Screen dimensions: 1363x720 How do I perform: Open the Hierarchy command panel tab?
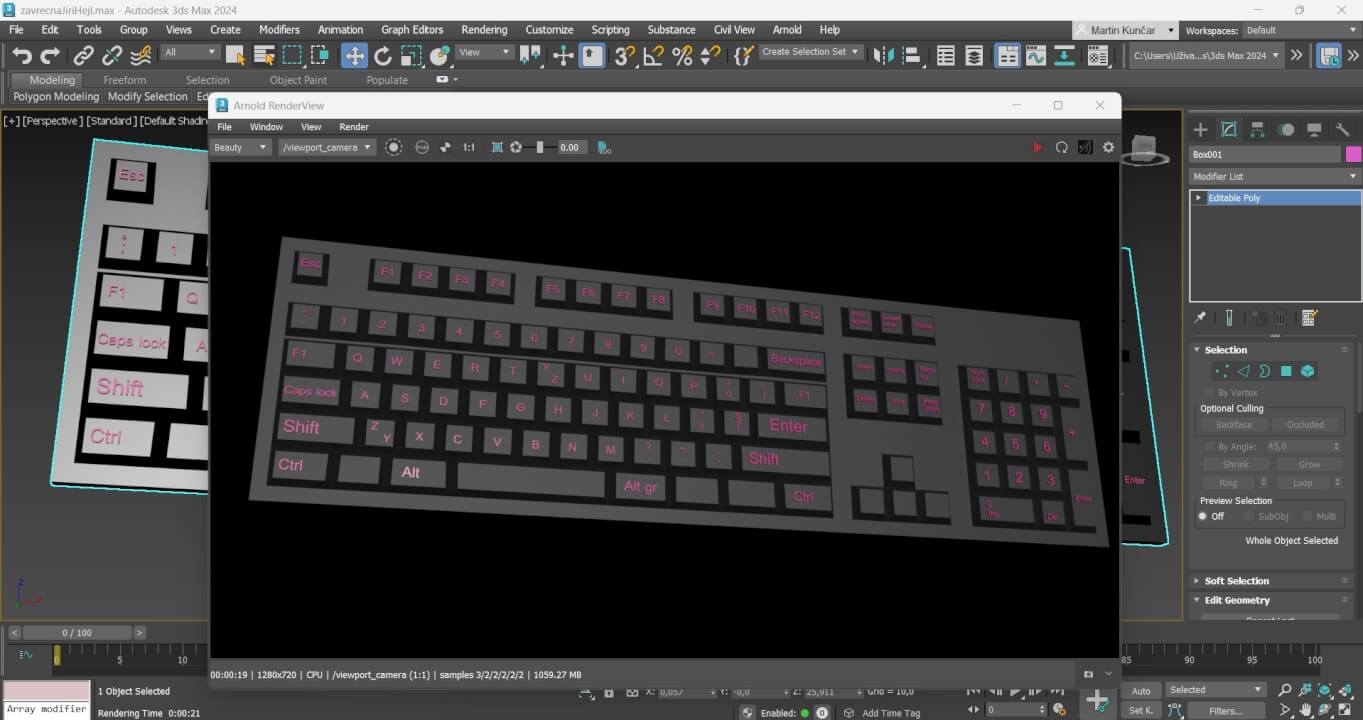1257,130
